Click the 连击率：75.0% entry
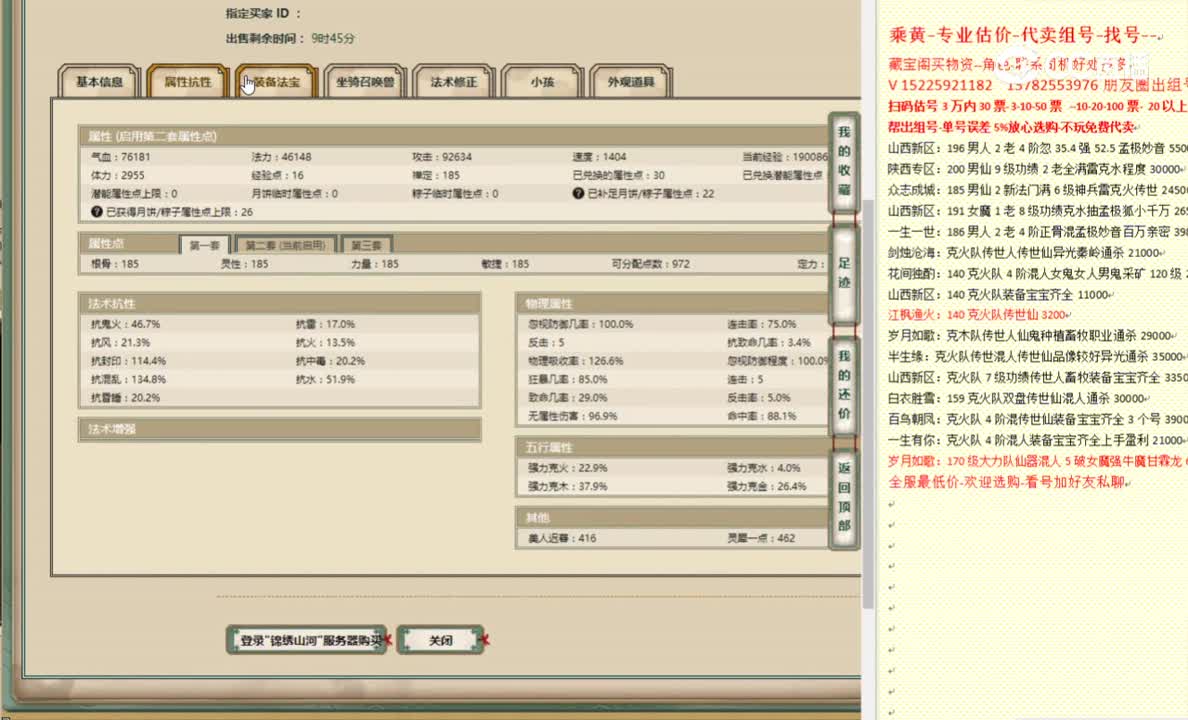This screenshot has width=1188, height=720. 761,324
